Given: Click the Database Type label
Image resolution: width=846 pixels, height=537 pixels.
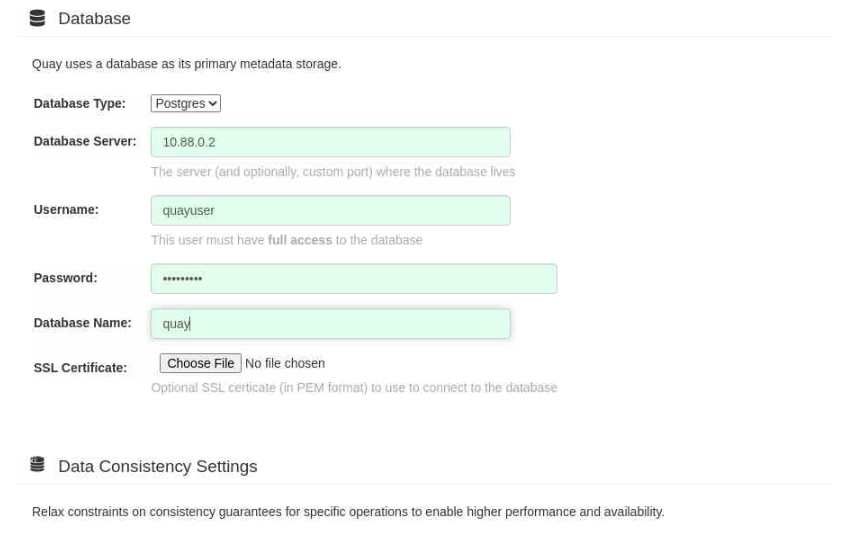Looking at the screenshot, I should pyautogui.click(x=79, y=103).
